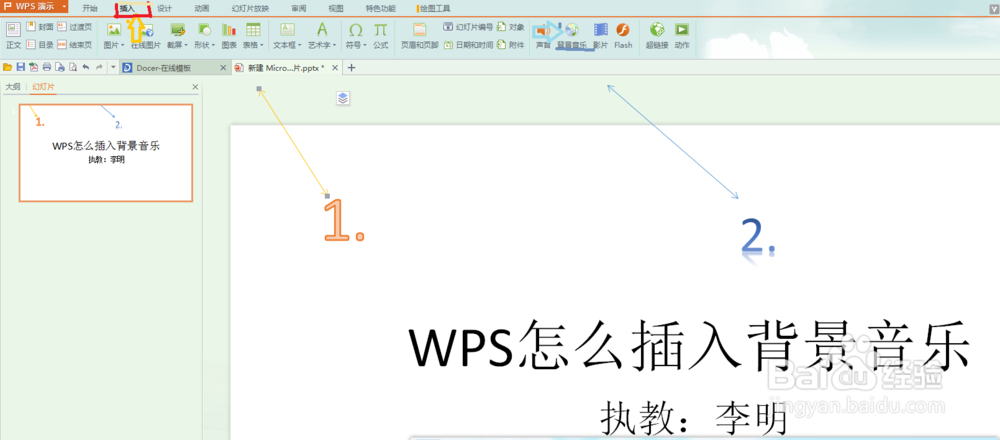The image size is (1000, 440).
Task: Expand the quick access toolbar customize arrow
Action: coord(113,67)
